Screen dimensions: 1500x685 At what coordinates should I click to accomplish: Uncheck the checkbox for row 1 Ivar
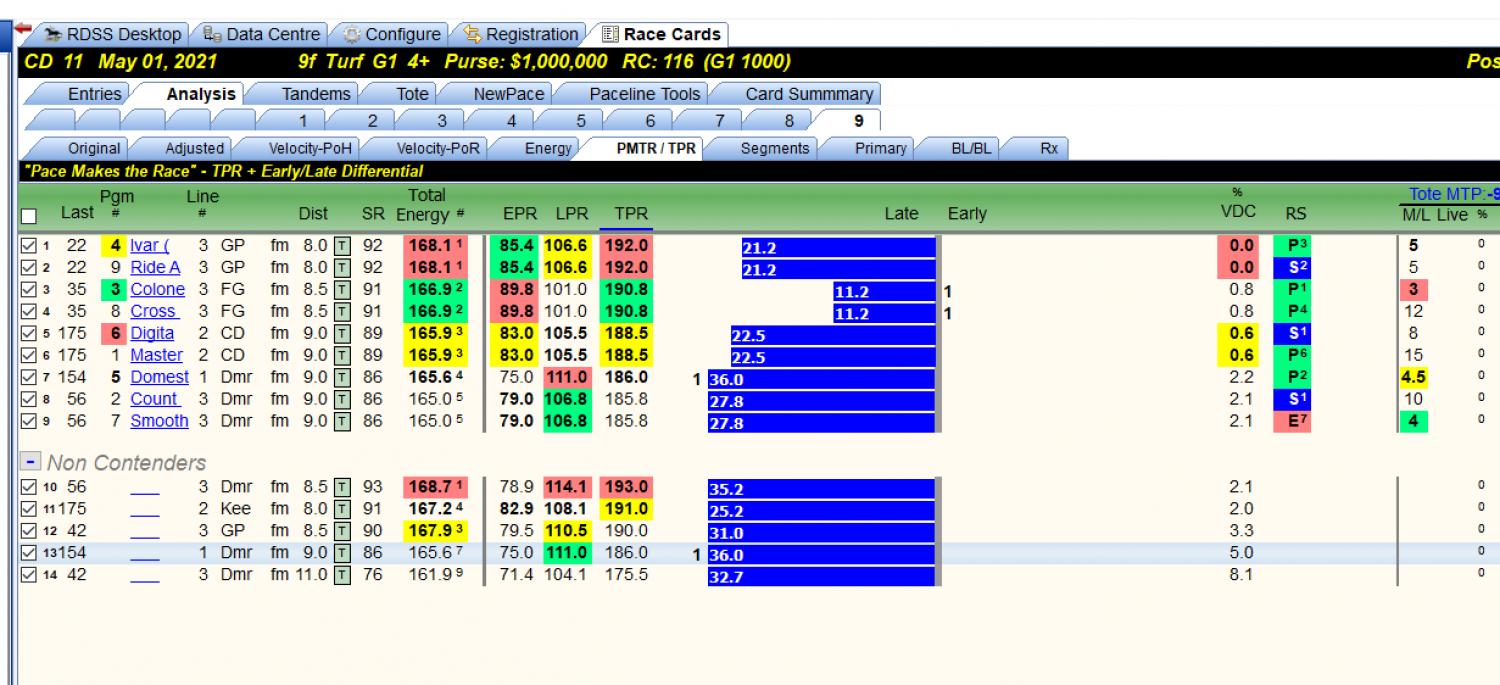pyautogui.click(x=28, y=245)
